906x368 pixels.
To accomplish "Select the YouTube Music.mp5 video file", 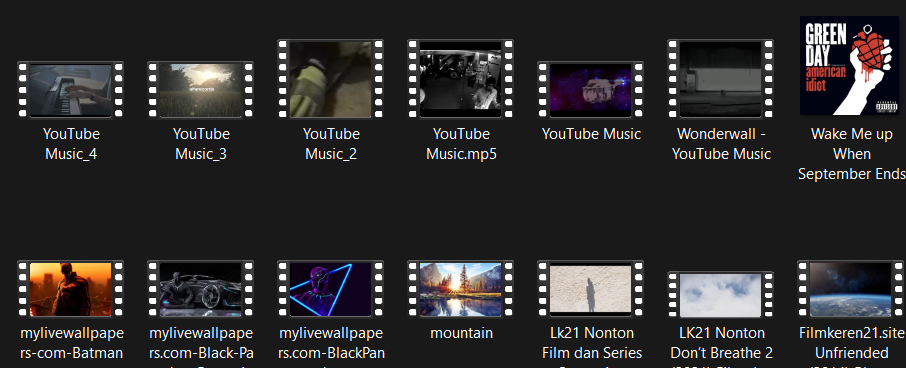I will tap(461, 79).
